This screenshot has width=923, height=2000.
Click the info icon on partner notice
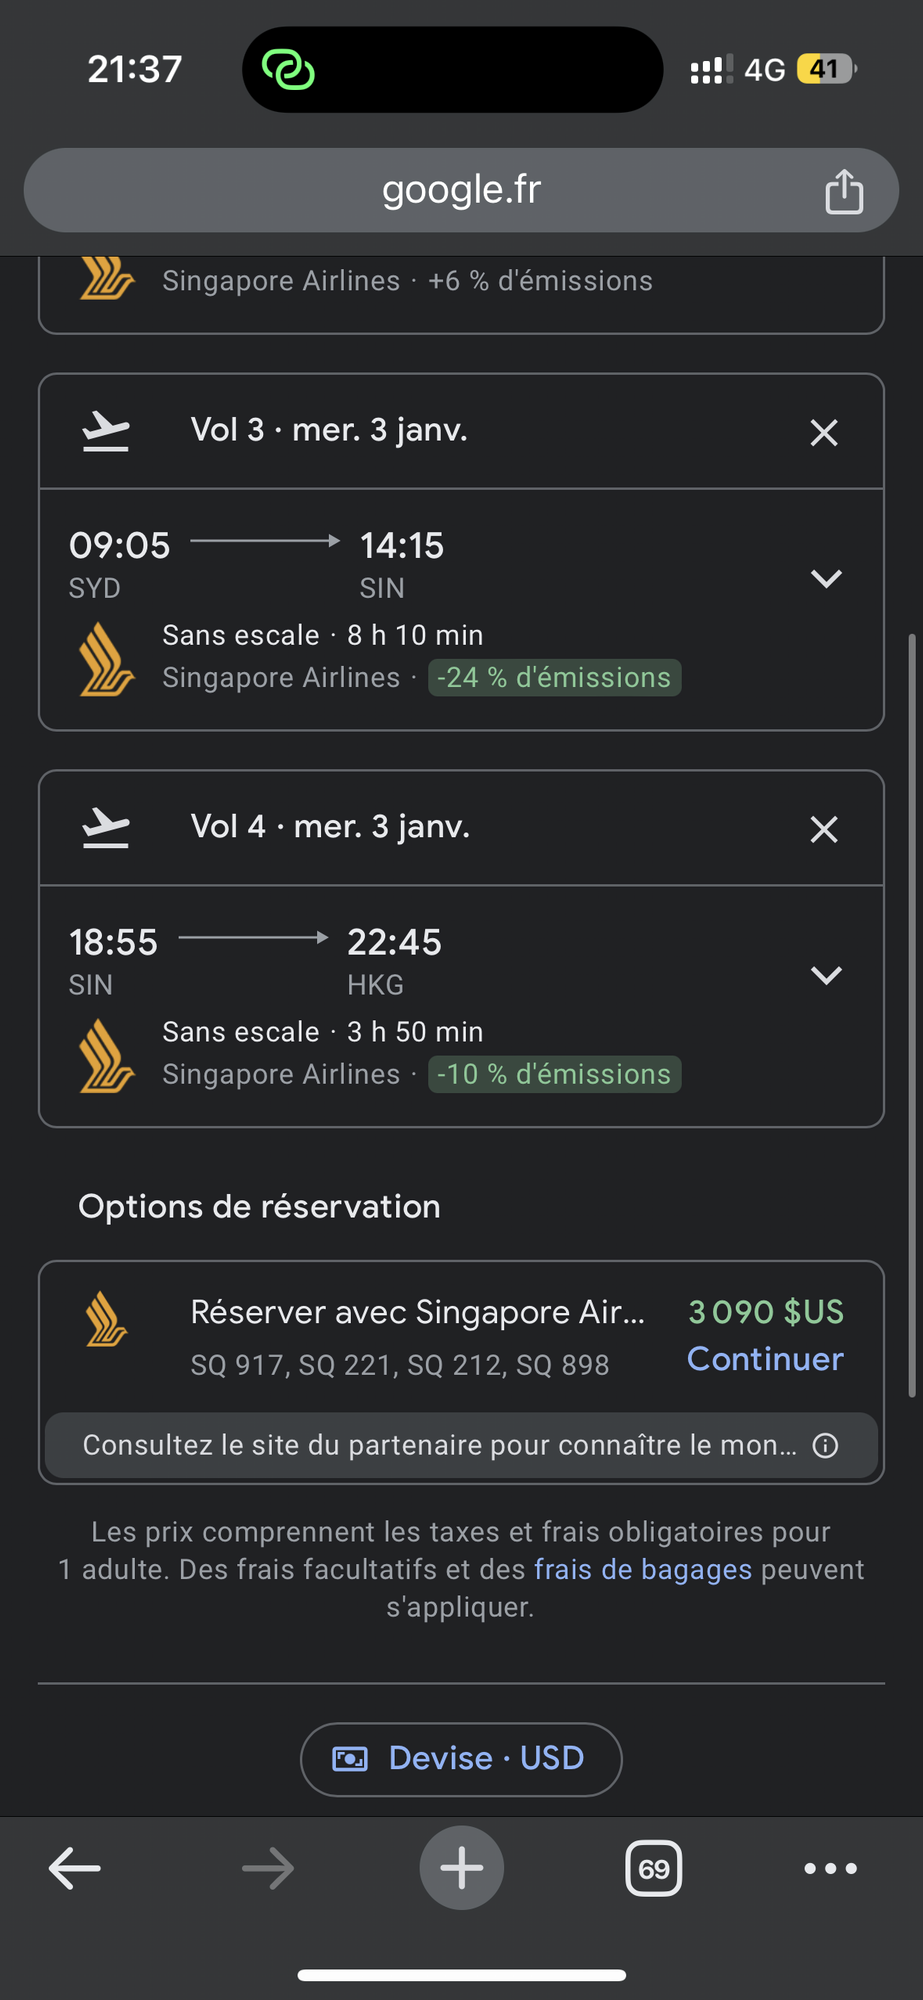click(825, 1445)
